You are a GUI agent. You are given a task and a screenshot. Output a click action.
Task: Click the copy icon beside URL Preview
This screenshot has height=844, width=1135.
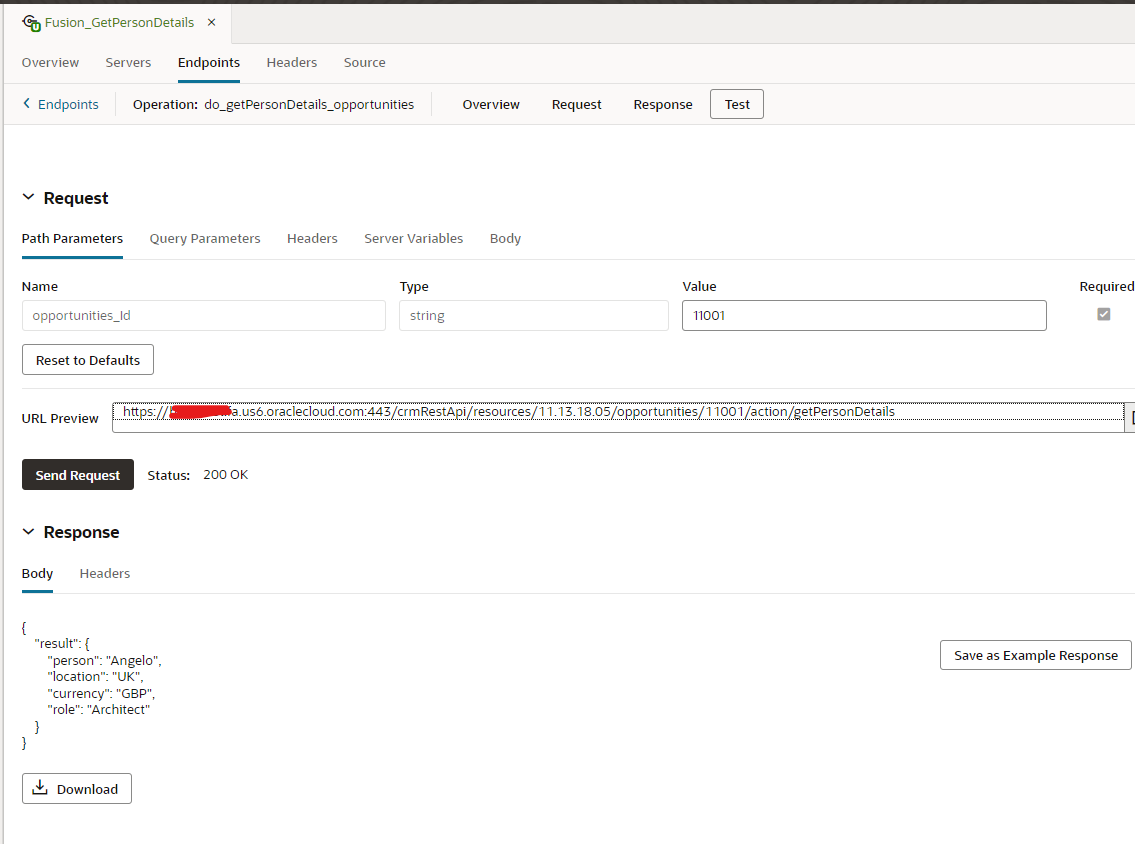coord(1130,418)
